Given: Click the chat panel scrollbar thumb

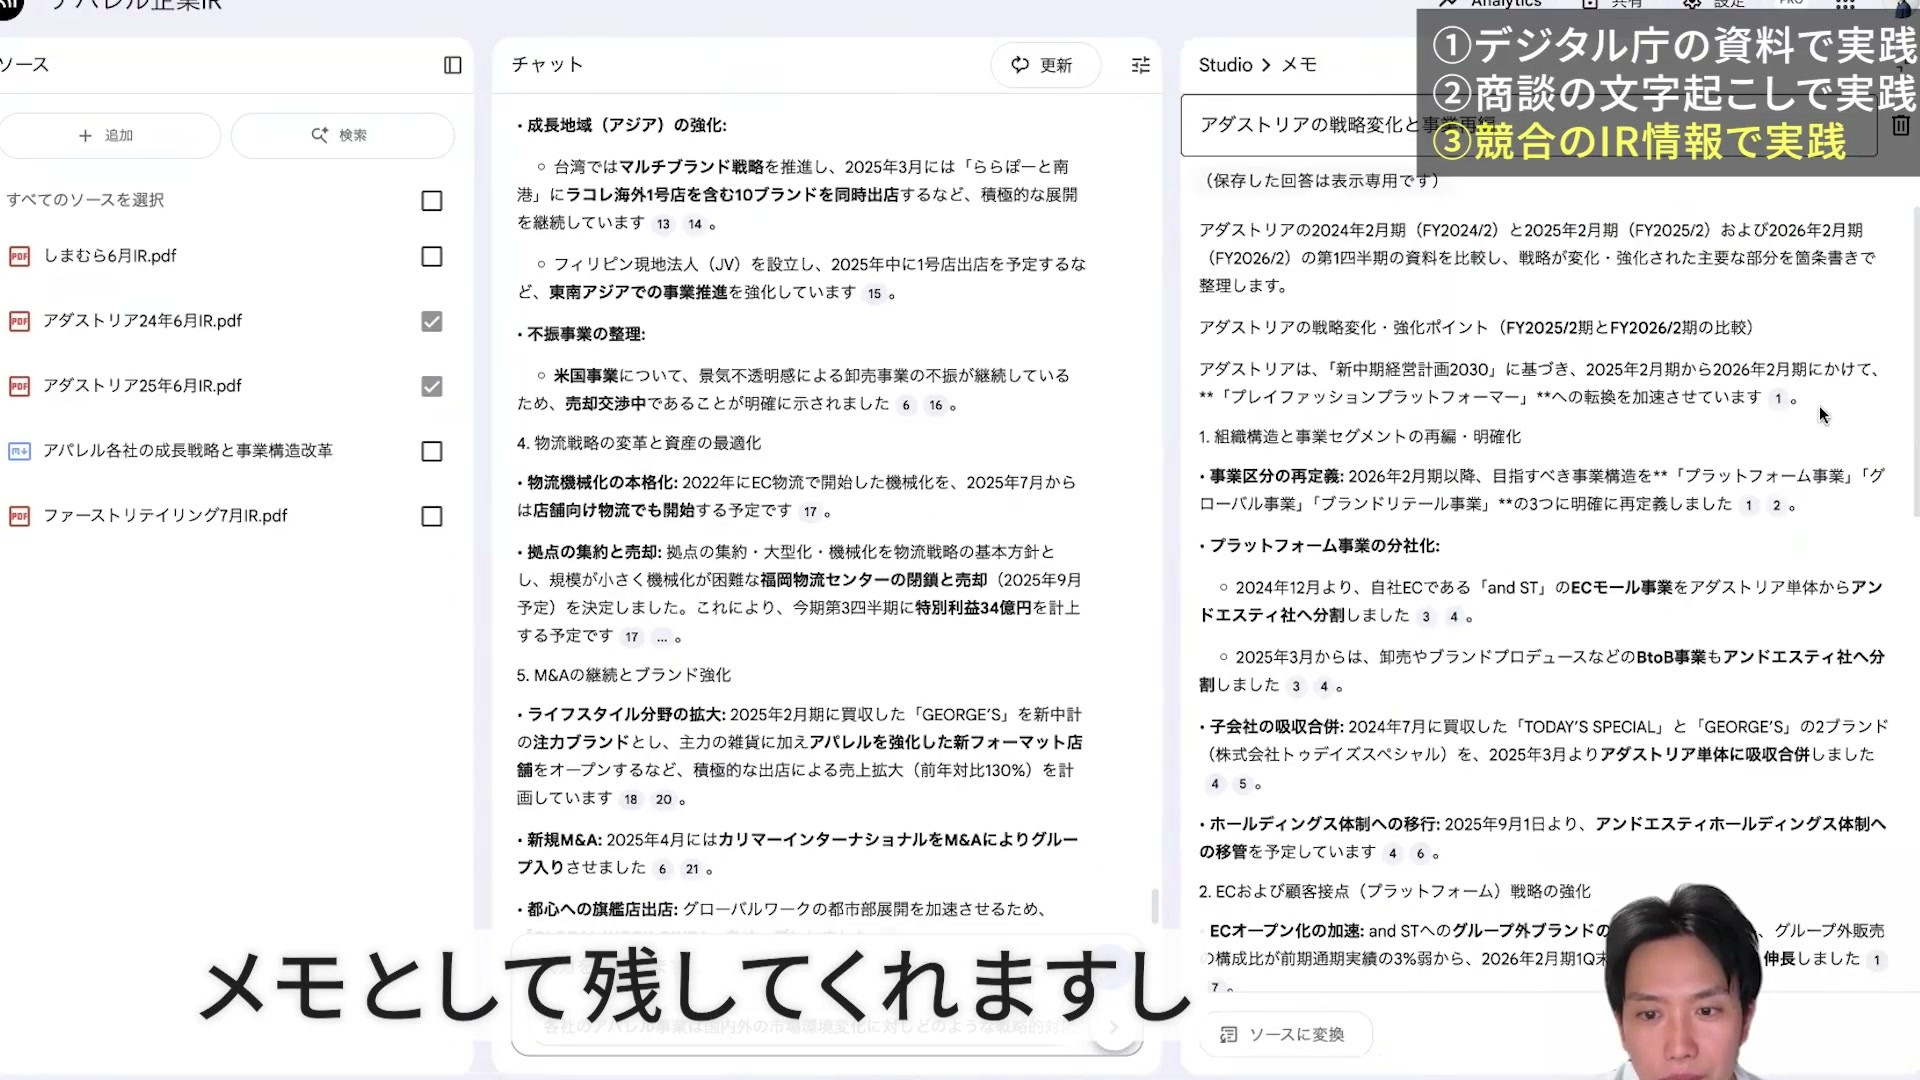Looking at the screenshot, I should pyautogui.click(x=1155, y=906).
